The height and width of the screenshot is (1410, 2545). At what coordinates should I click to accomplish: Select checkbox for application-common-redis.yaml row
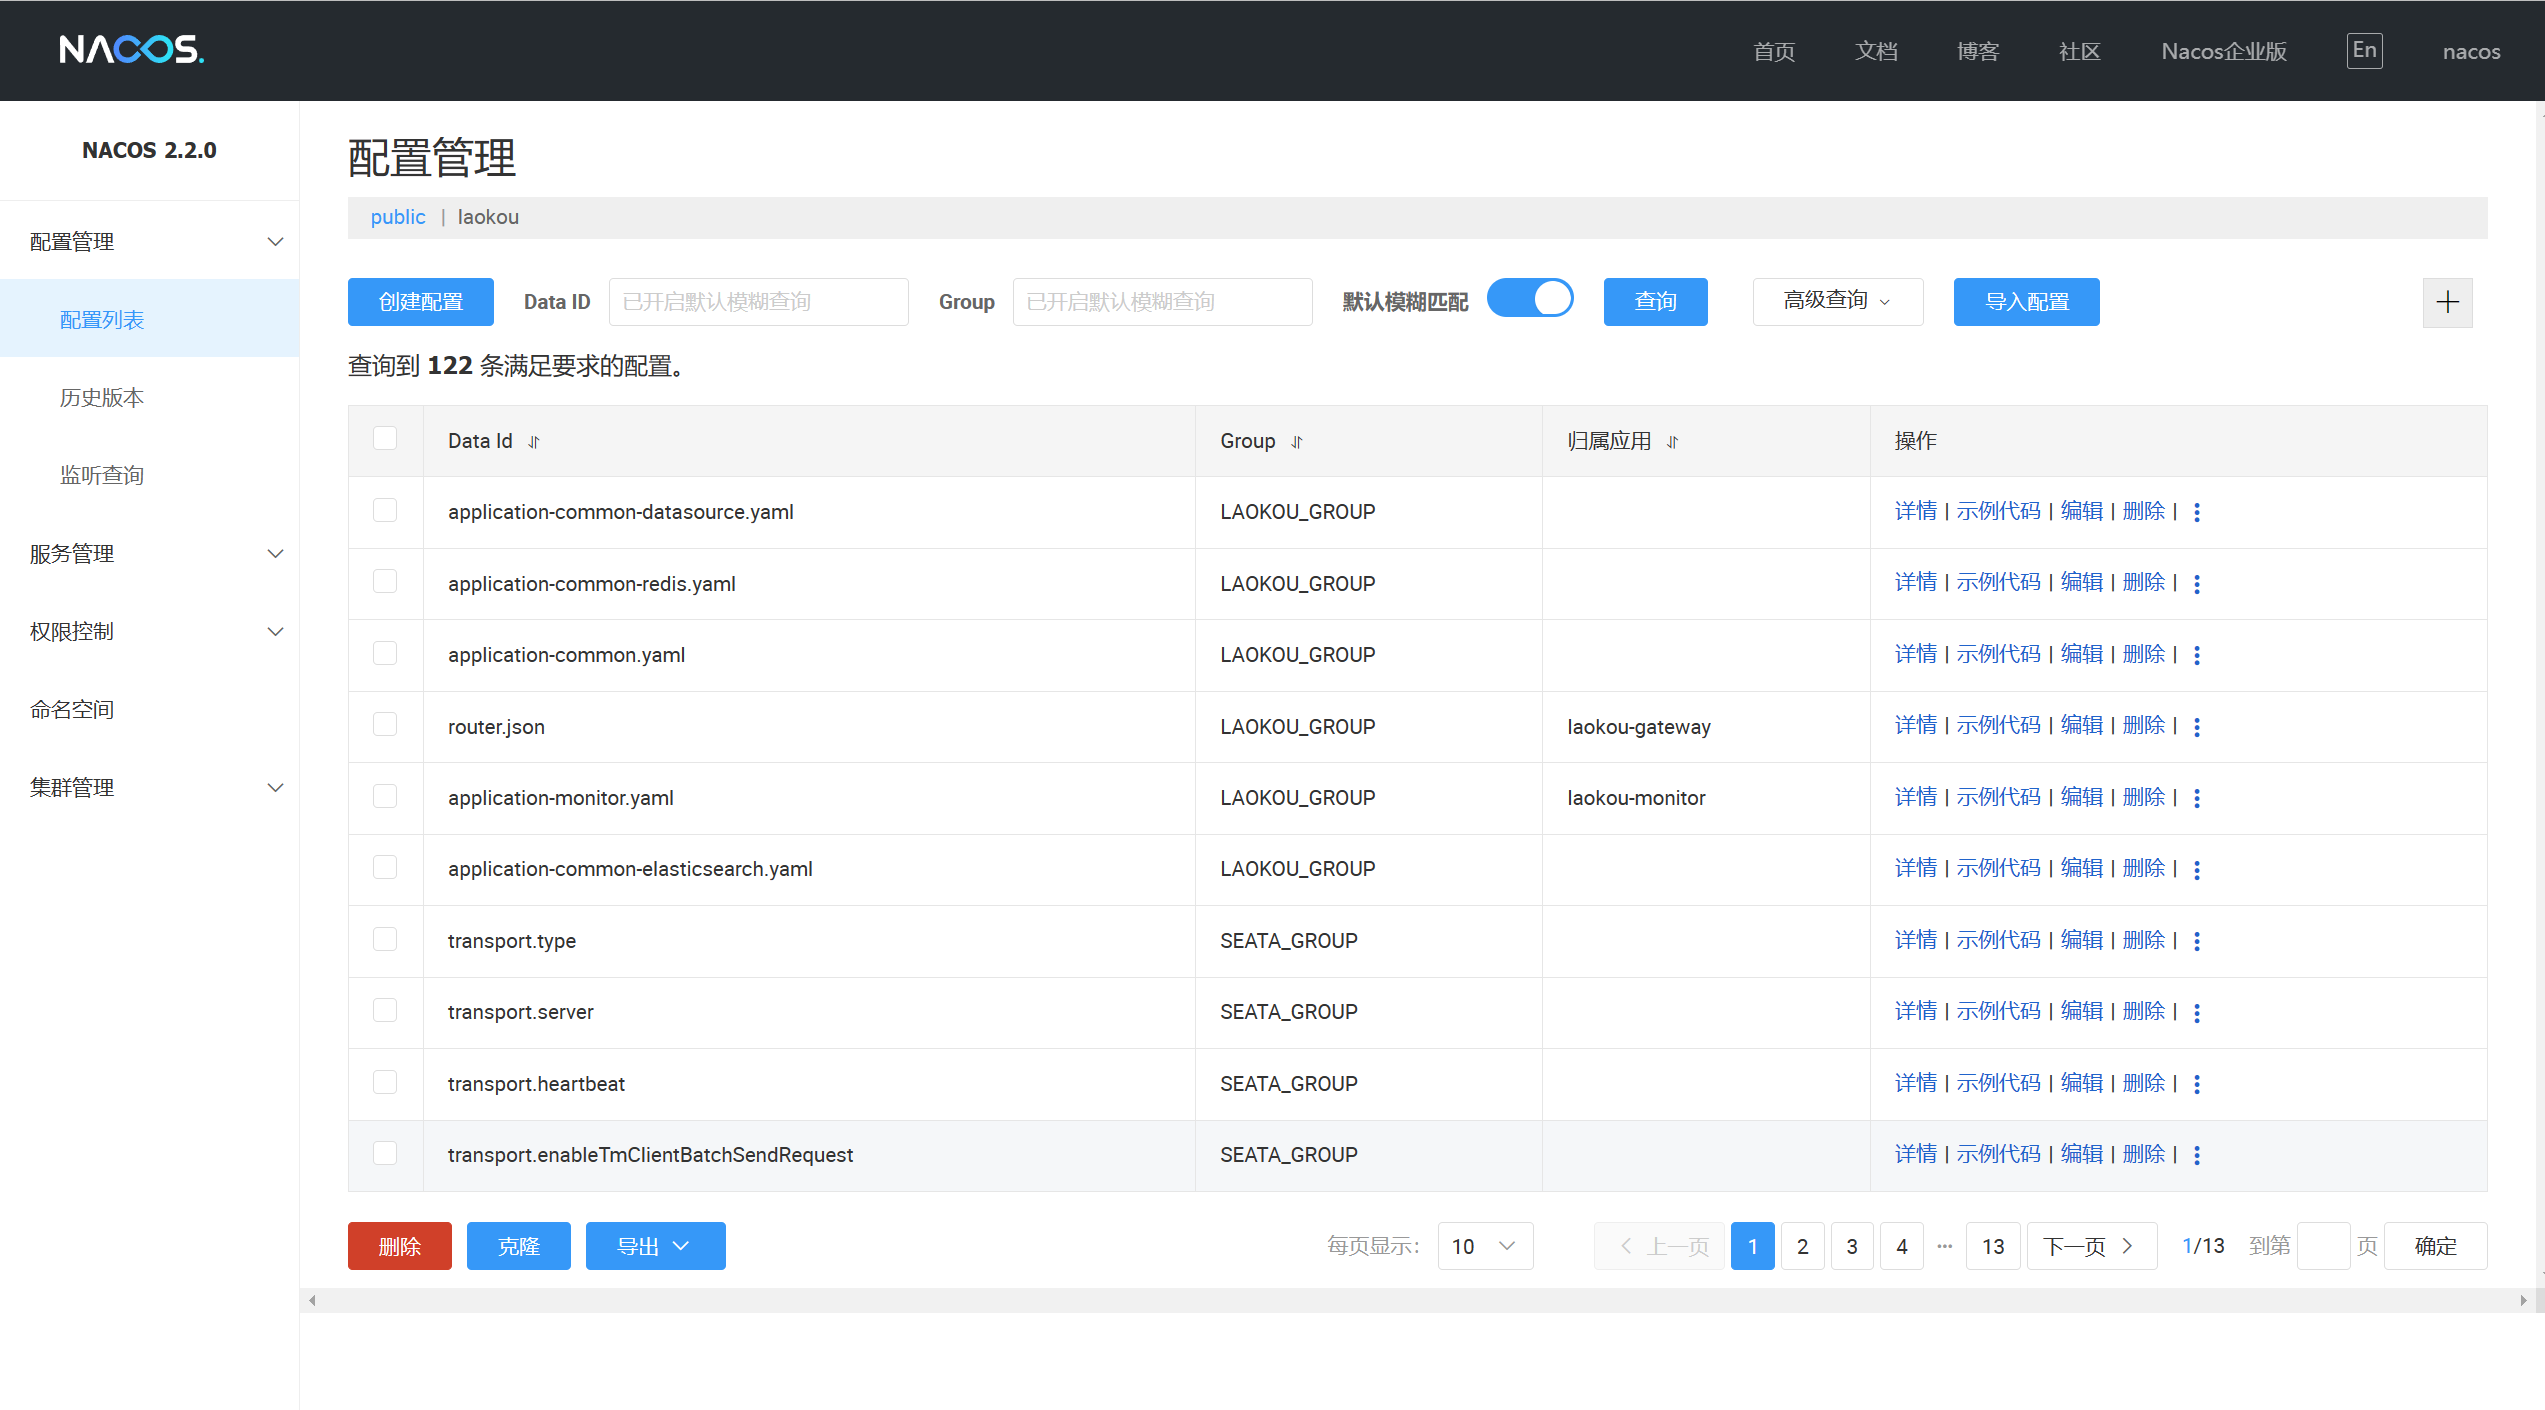(x=385, y=582)
